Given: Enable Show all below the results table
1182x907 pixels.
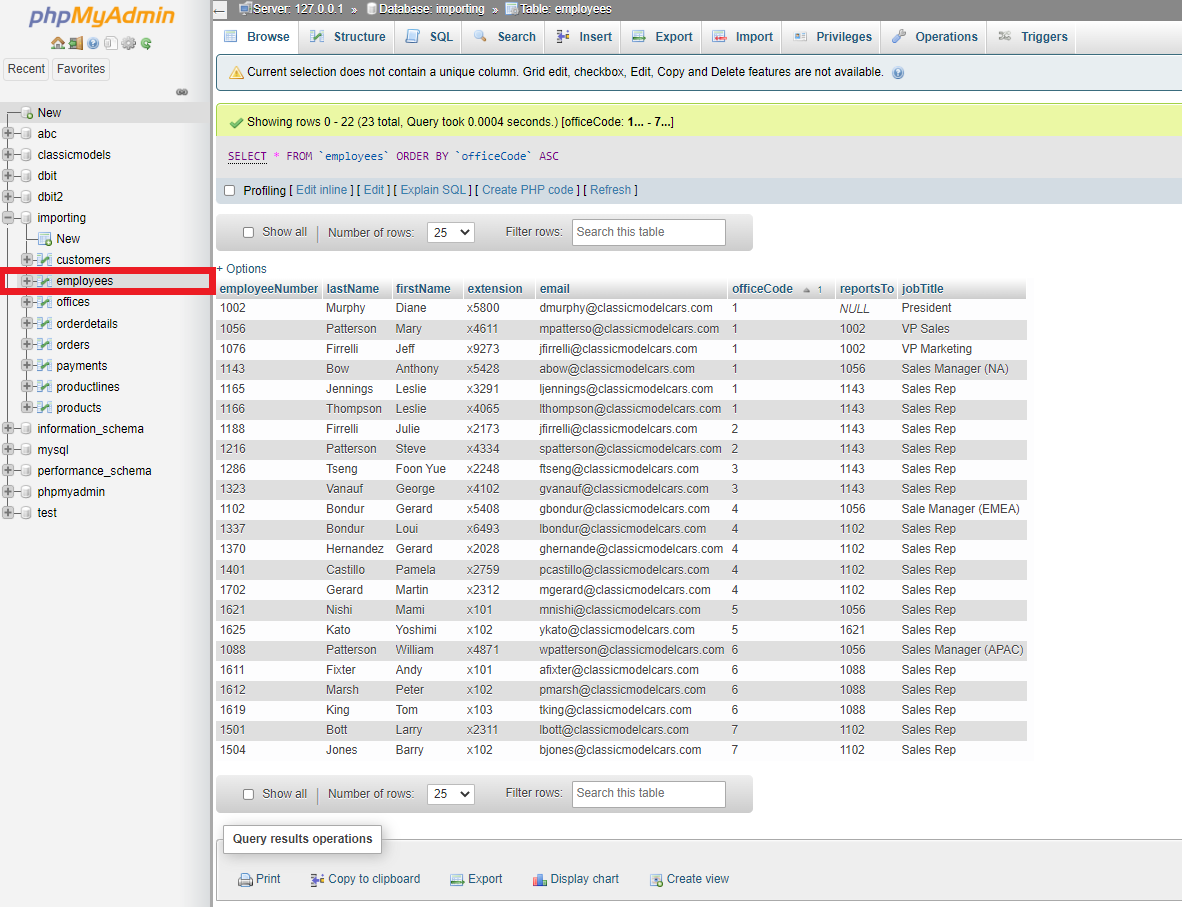Looking at the screenshot, I should pos(248,793).
